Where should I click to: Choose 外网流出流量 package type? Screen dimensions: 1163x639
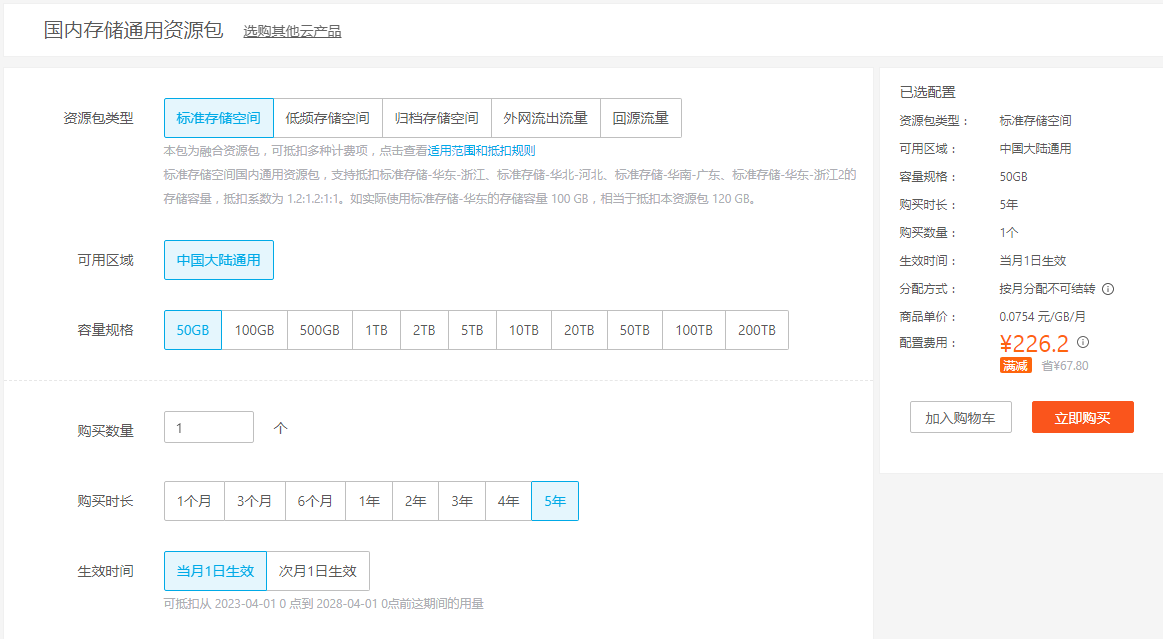tap(545, 118)
